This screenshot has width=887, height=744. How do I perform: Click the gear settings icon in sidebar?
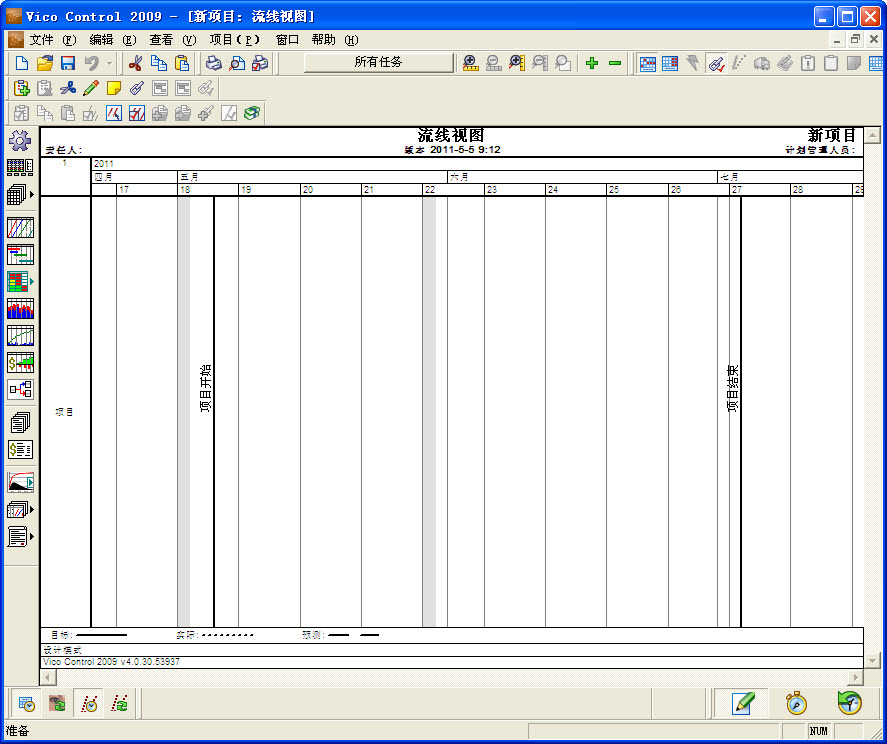[x=20, y=141]
